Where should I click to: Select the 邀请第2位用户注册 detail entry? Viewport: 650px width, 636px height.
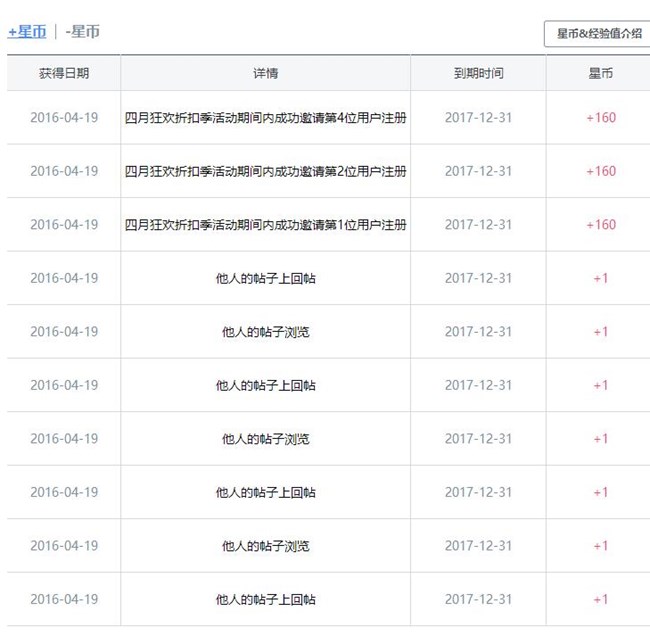pos(265,172)
